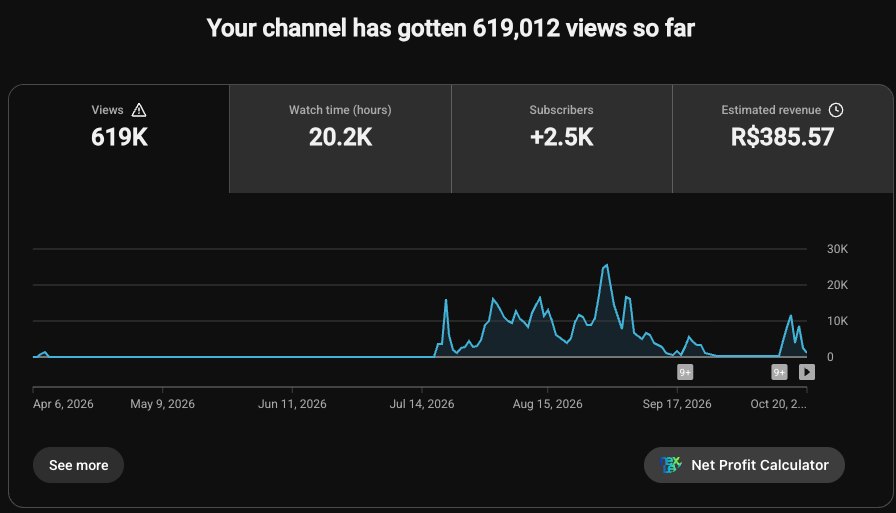Click the highest peak of the views graph
896x513 pixels.
tap(606, 266)
